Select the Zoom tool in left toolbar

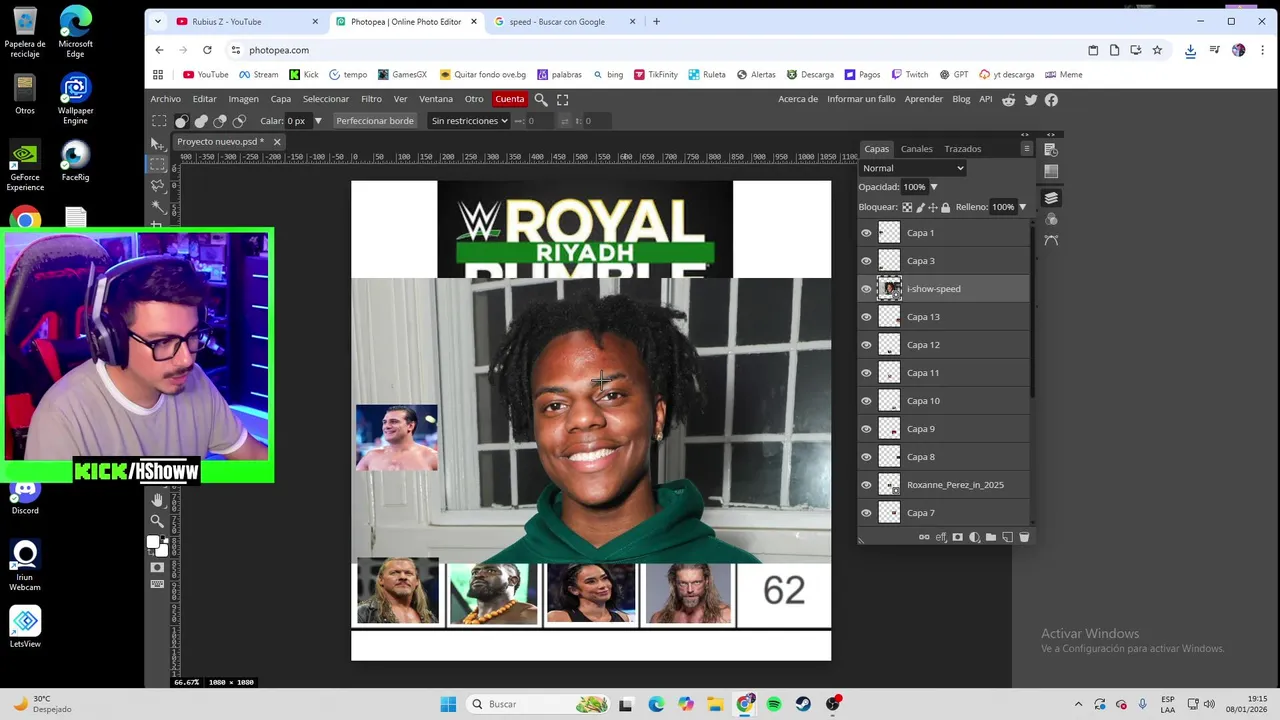pyautogui.click(x=157, y=520)
